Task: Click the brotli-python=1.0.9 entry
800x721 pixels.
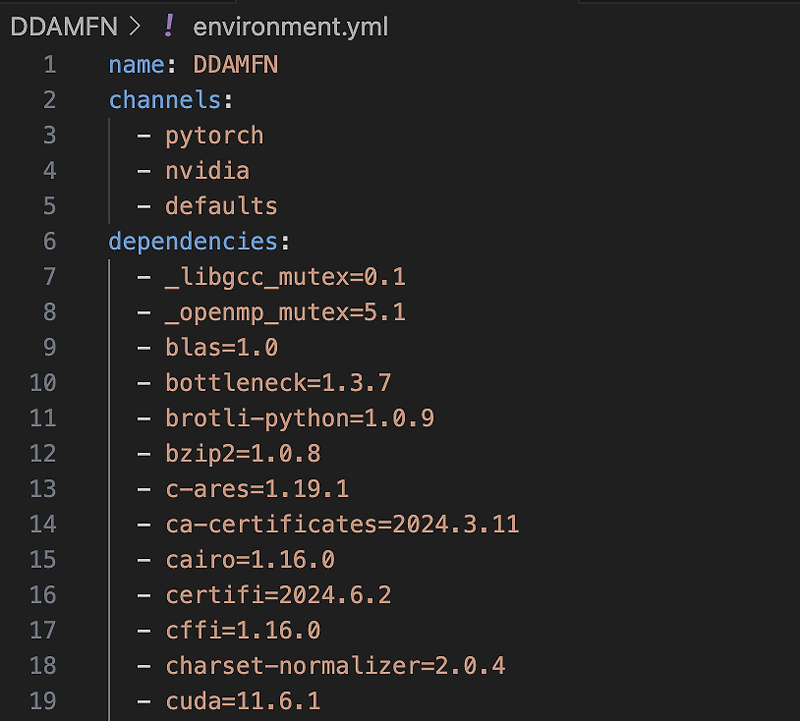Action: (300, 418)
